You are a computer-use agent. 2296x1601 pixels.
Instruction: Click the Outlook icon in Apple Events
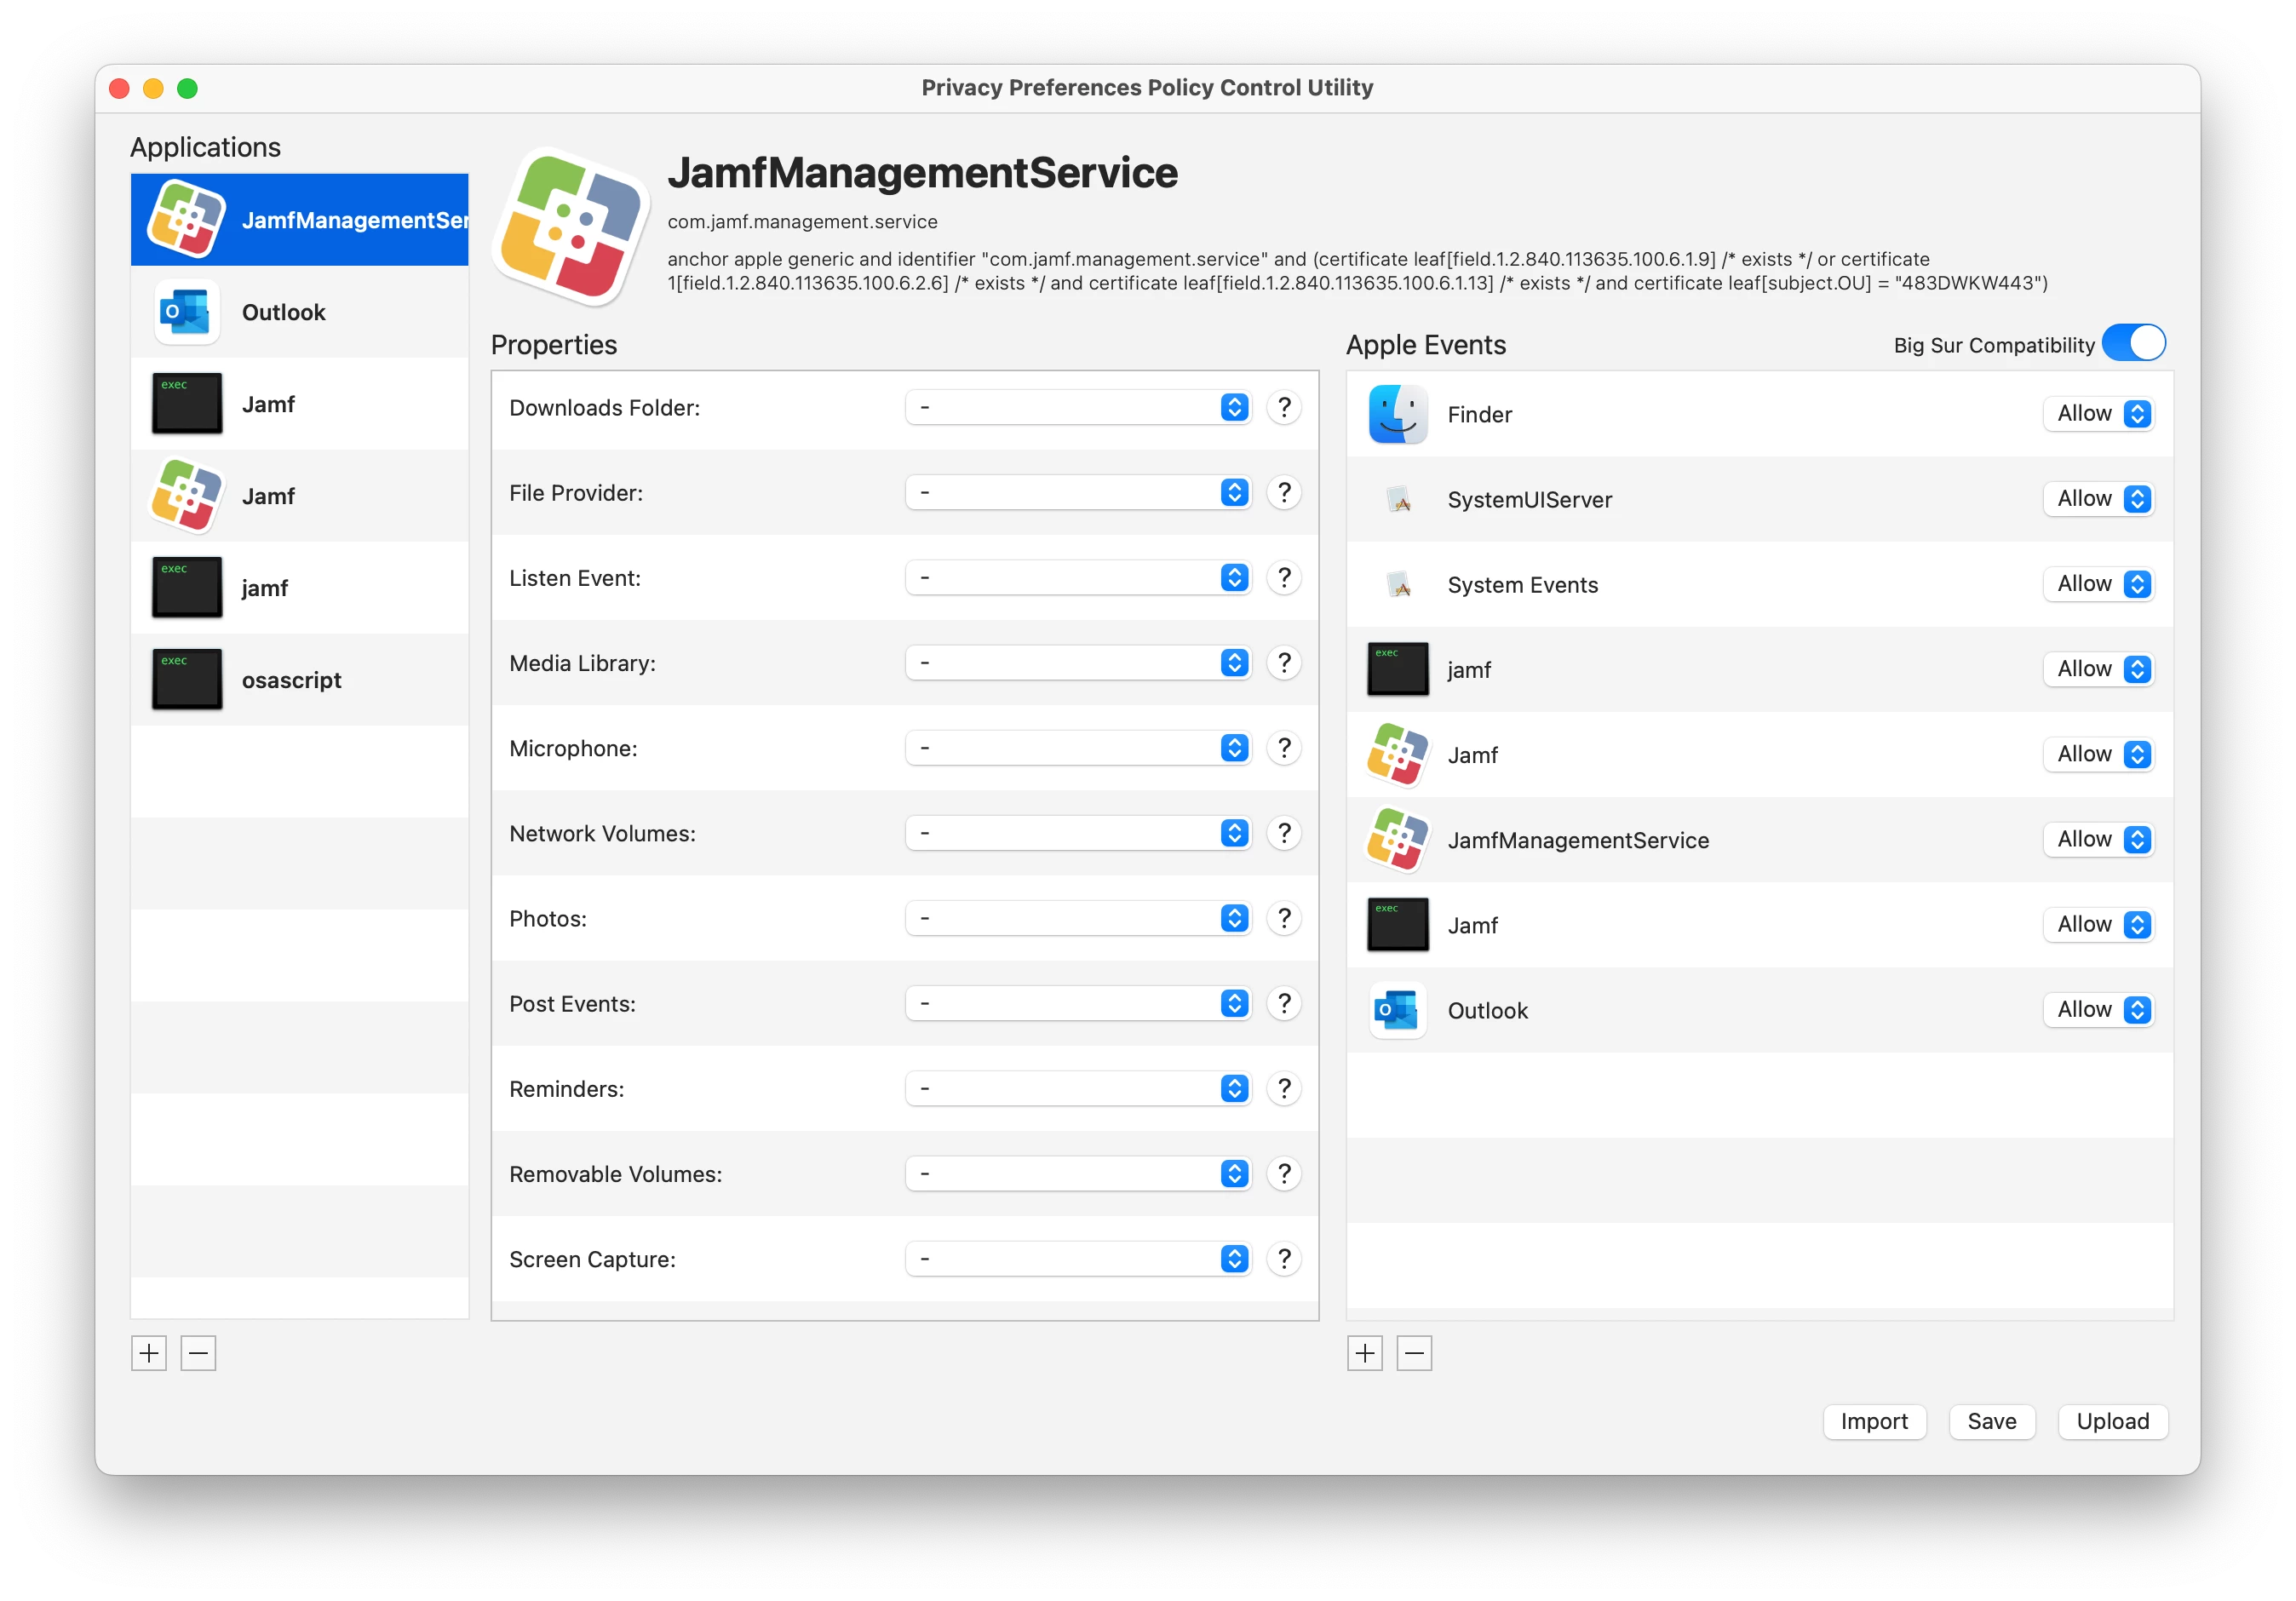point(1397,1010)
